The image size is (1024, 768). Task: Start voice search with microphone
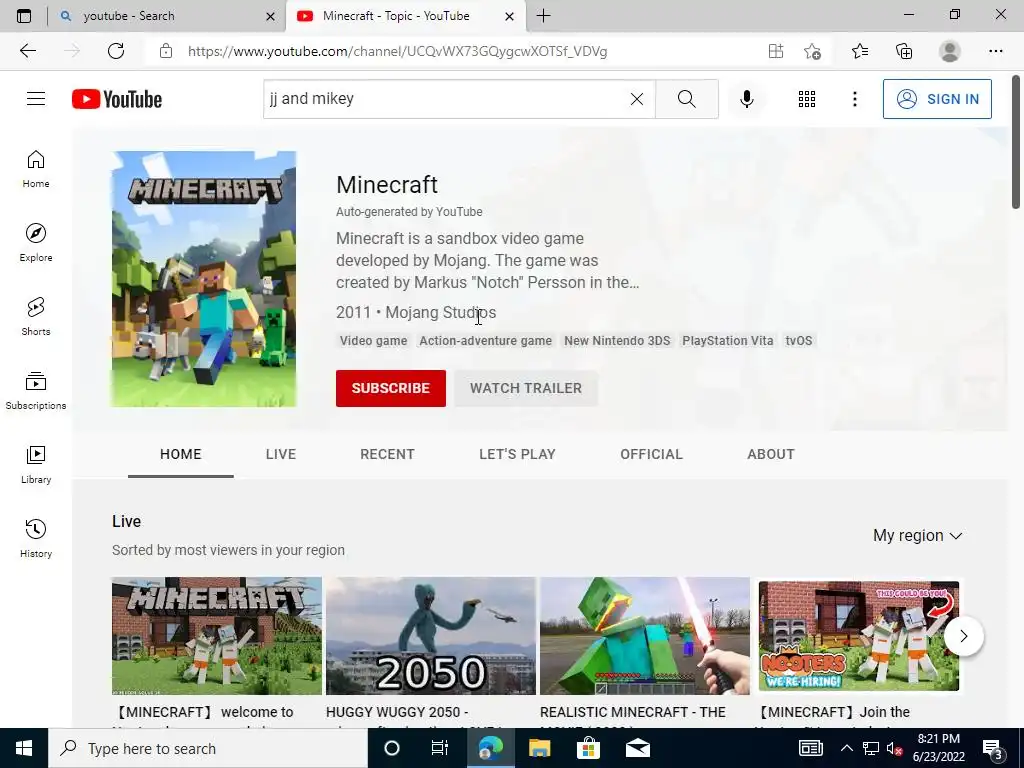point(746,99)
